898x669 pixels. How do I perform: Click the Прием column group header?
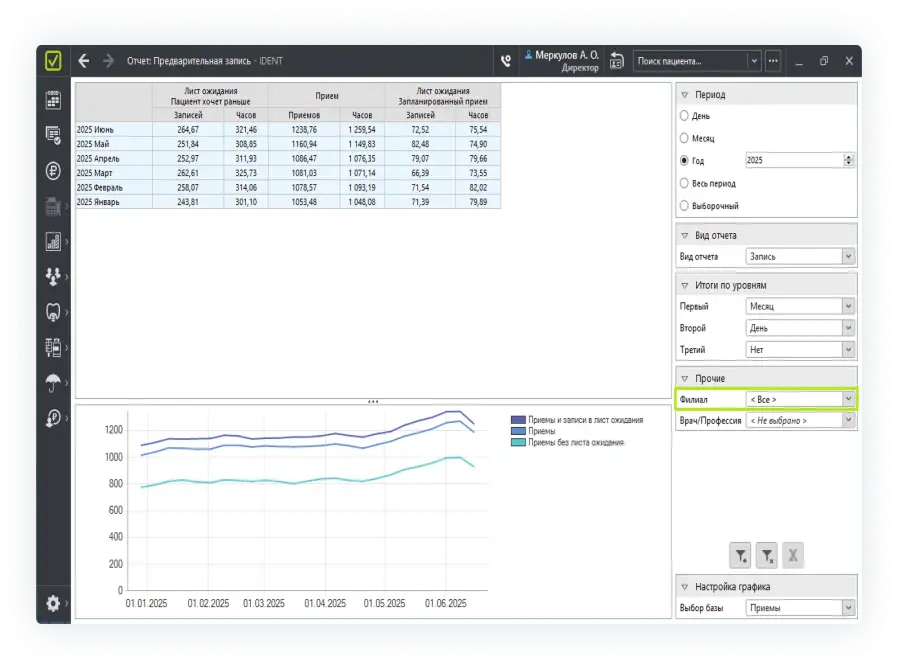(x=327, y=96)
